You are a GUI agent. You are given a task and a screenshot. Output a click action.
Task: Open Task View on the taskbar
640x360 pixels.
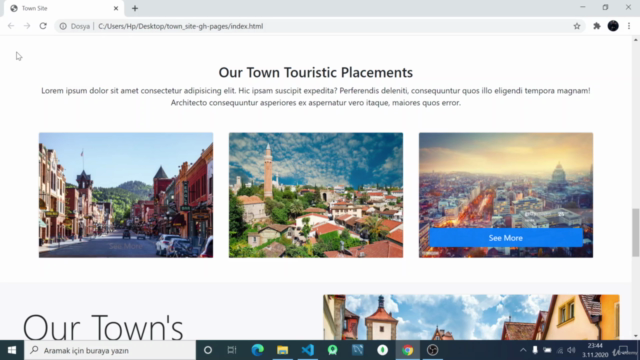(x=232, y=350)
